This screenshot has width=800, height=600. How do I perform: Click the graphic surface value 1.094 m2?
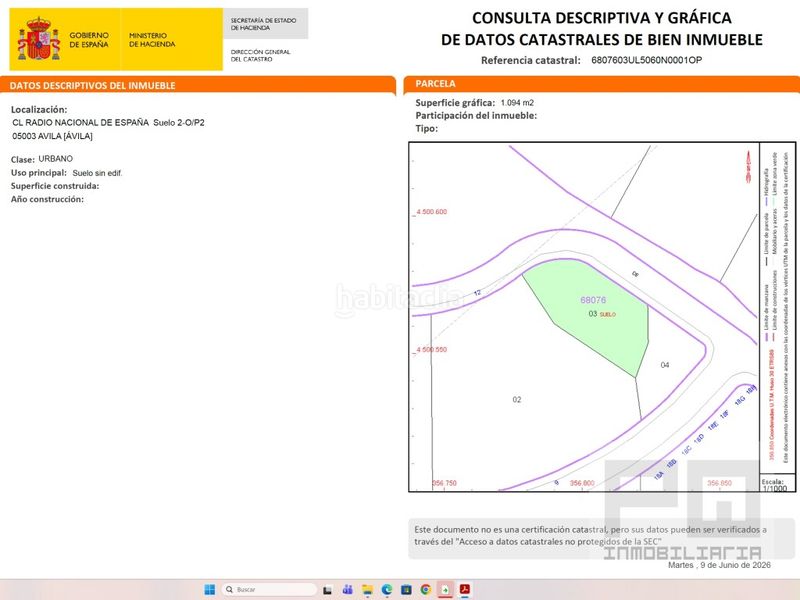(x=517, y=103)
